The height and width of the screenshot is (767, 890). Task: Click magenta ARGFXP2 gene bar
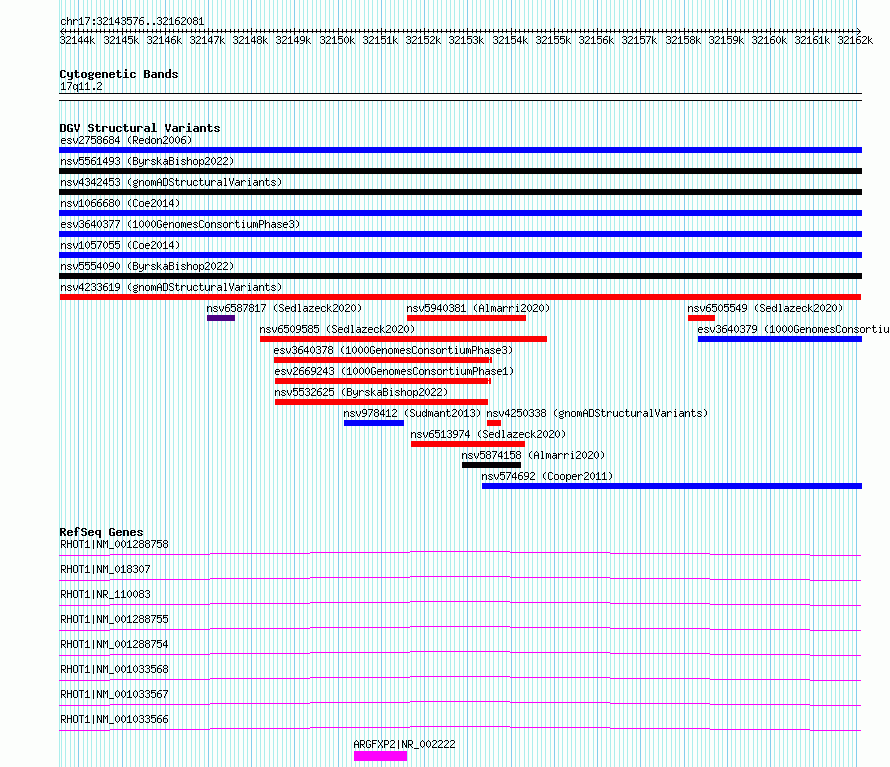pos(380,756)
